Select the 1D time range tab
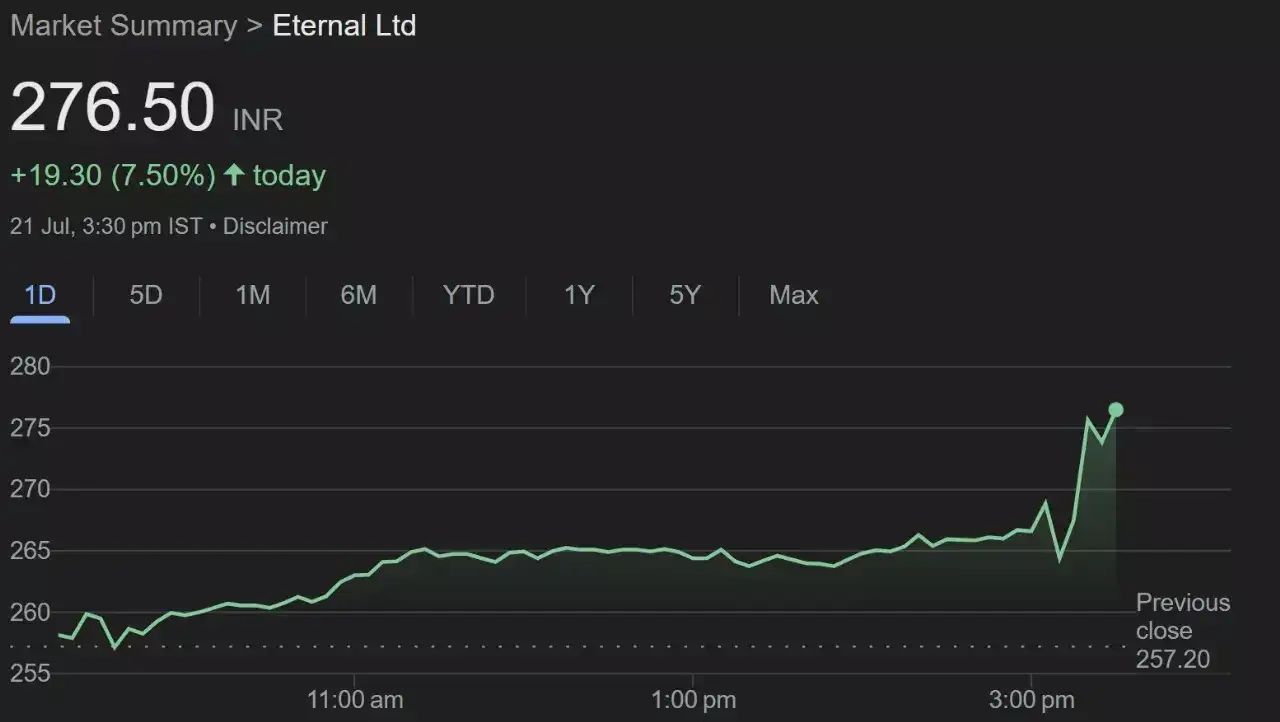The width and height of the screenshot is (1280, 722). coord(40,296)
